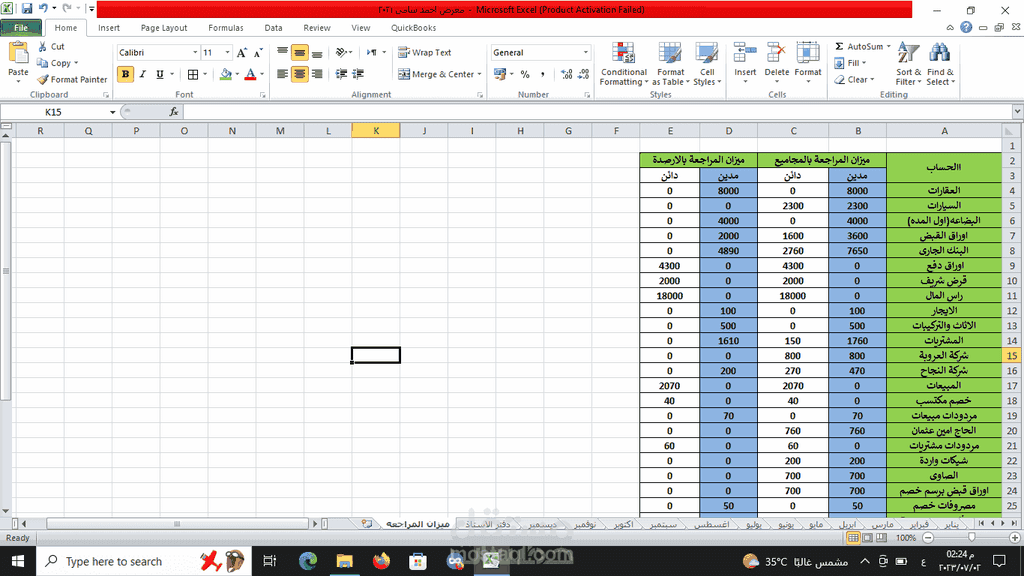The width and height of the screenshot is (1024, 576).
Task: Toggle Italic formatting
Action: [x=142, y=74]
